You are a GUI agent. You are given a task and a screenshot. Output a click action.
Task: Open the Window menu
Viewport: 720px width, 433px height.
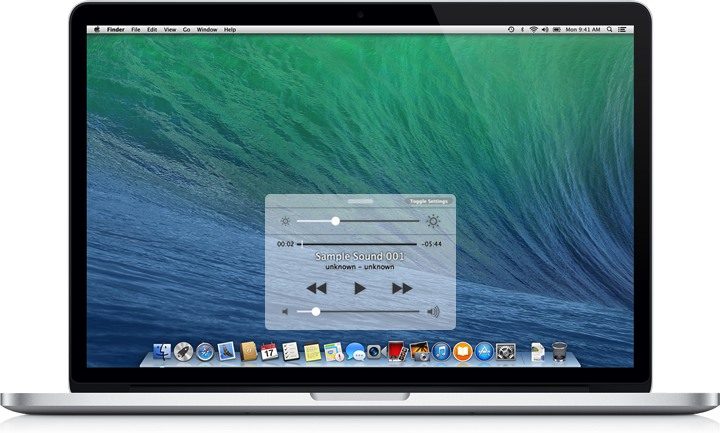(x=207, y=29)
